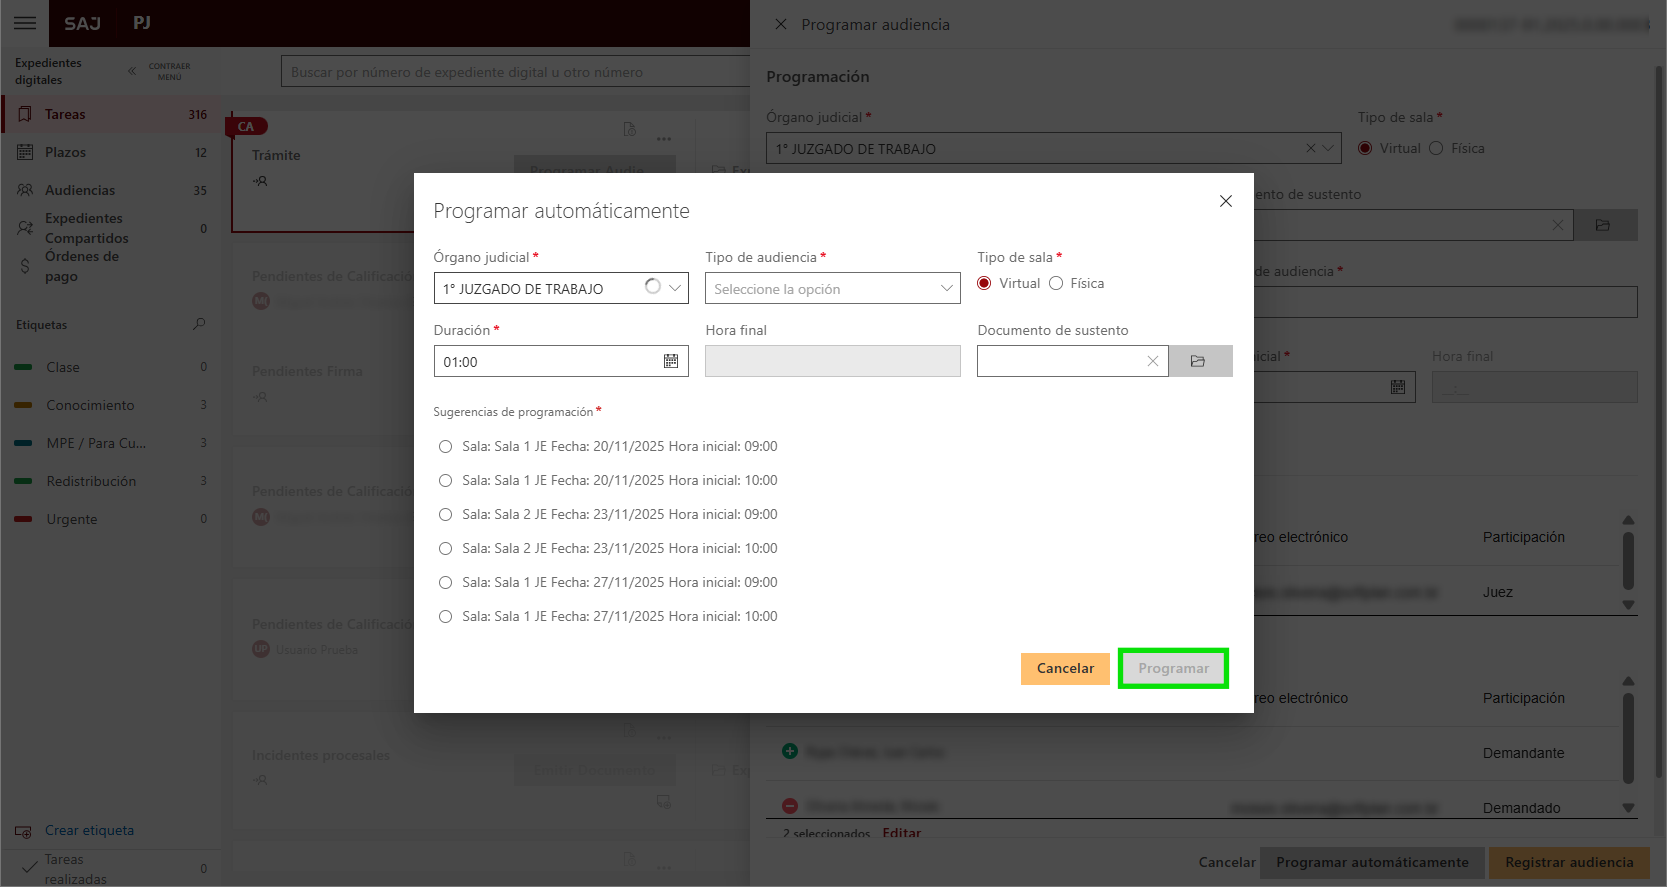Select the Física room type in the dialog
This screenshot has height=887, width=1667.
click(x=1056, y=283)
